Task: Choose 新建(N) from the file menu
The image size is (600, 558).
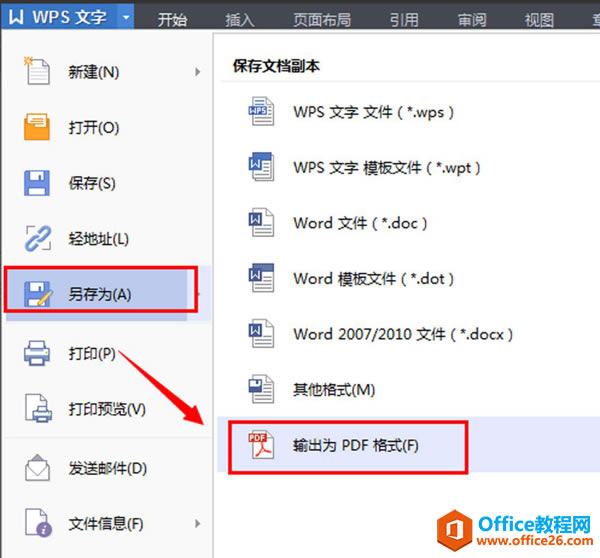Action: [107, 72]
